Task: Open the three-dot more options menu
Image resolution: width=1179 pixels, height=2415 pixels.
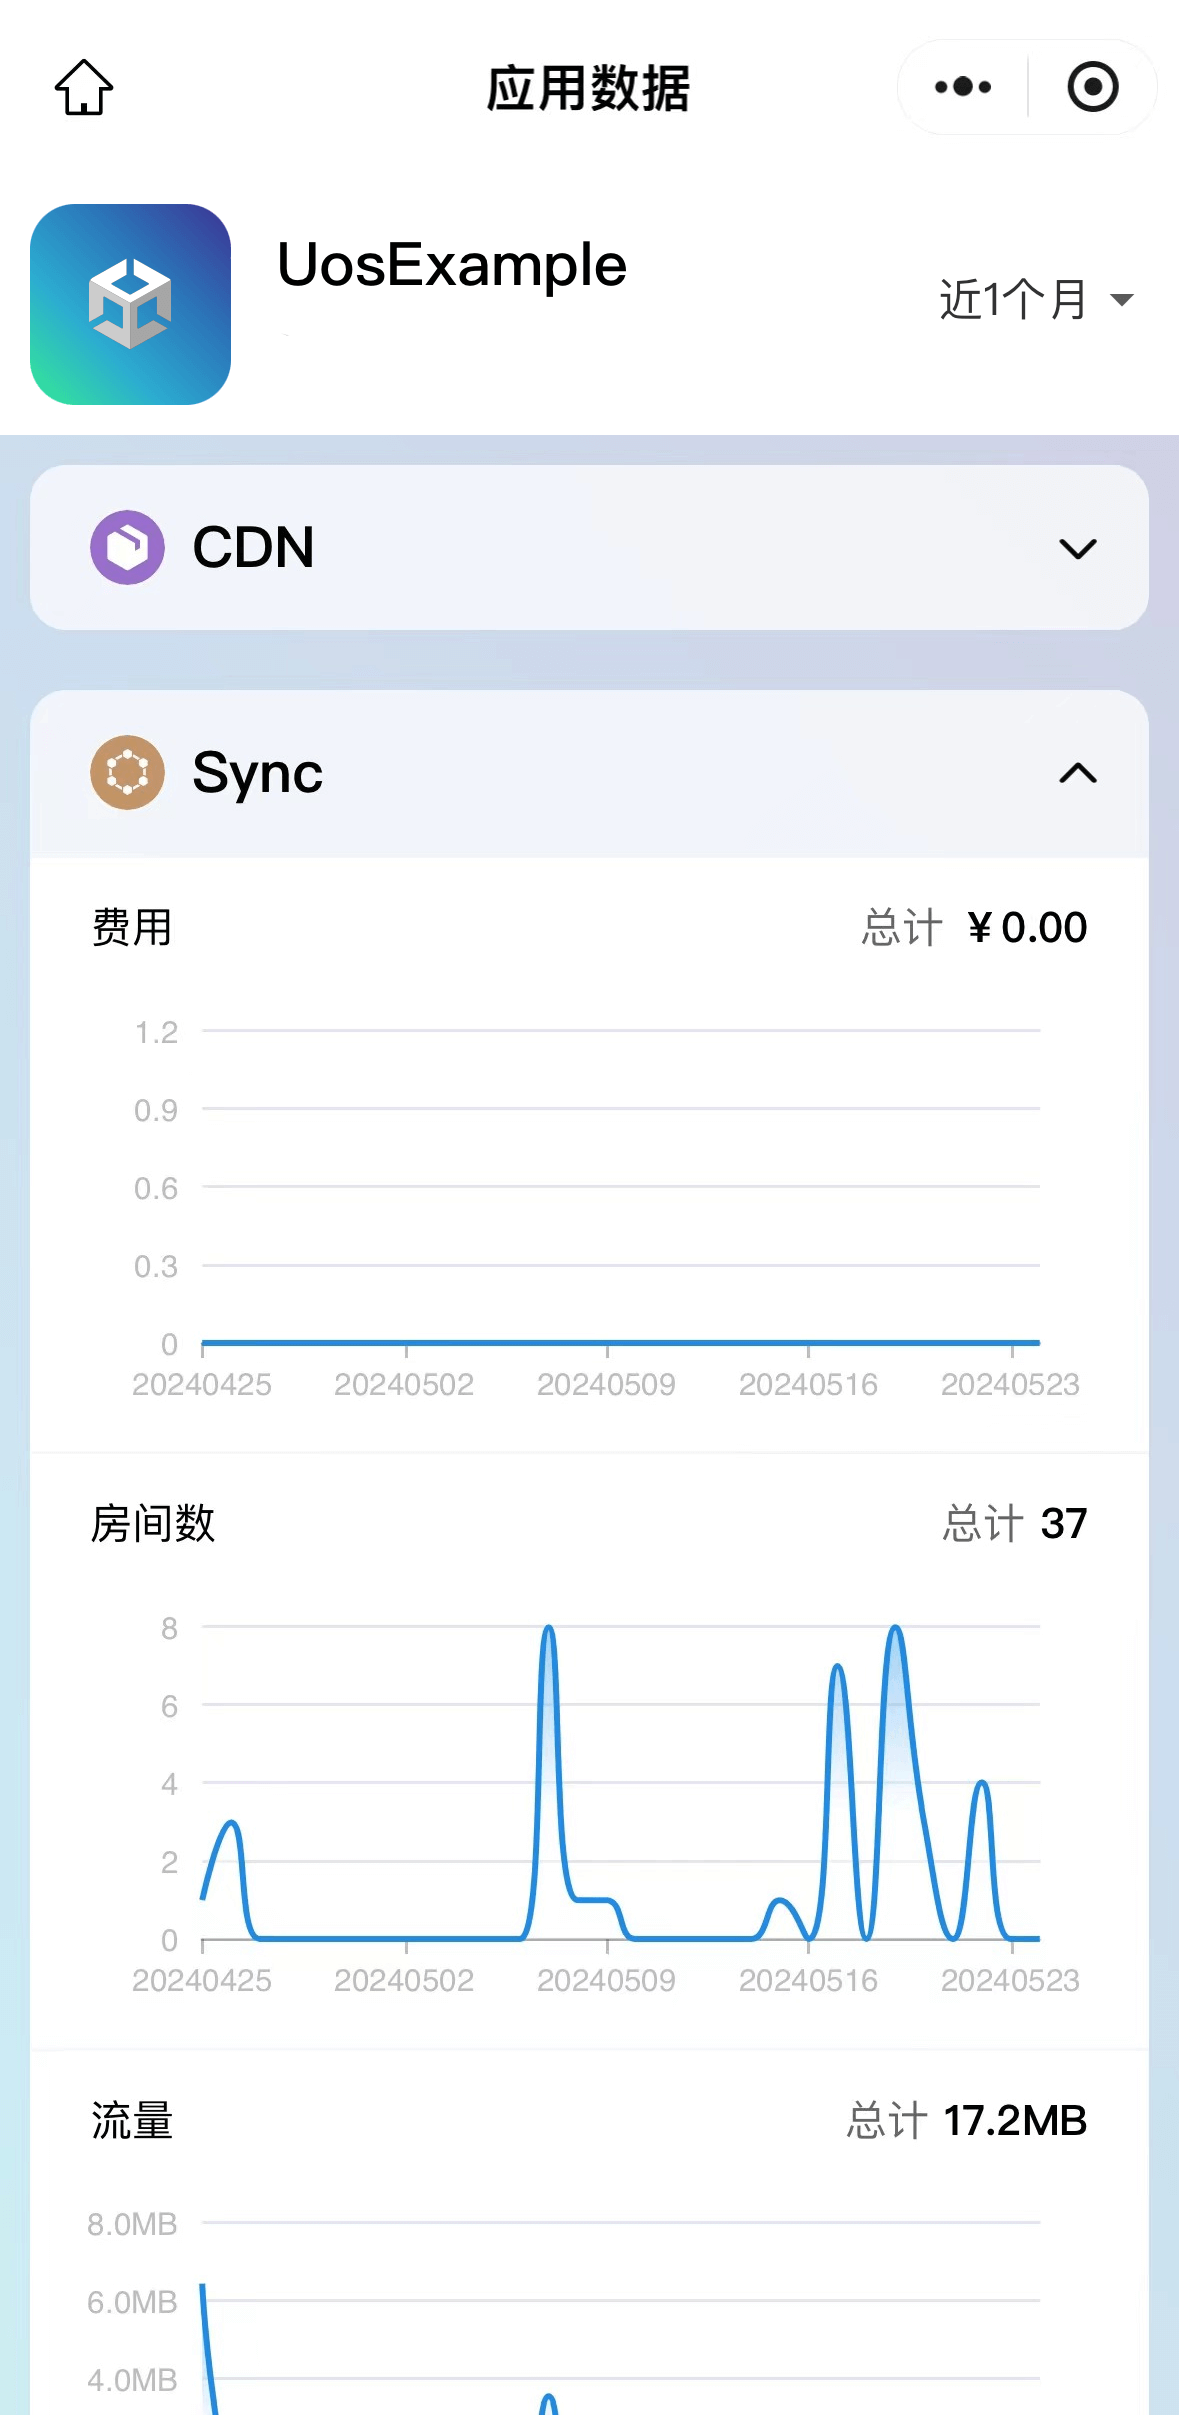Action: tap(962, 87)
